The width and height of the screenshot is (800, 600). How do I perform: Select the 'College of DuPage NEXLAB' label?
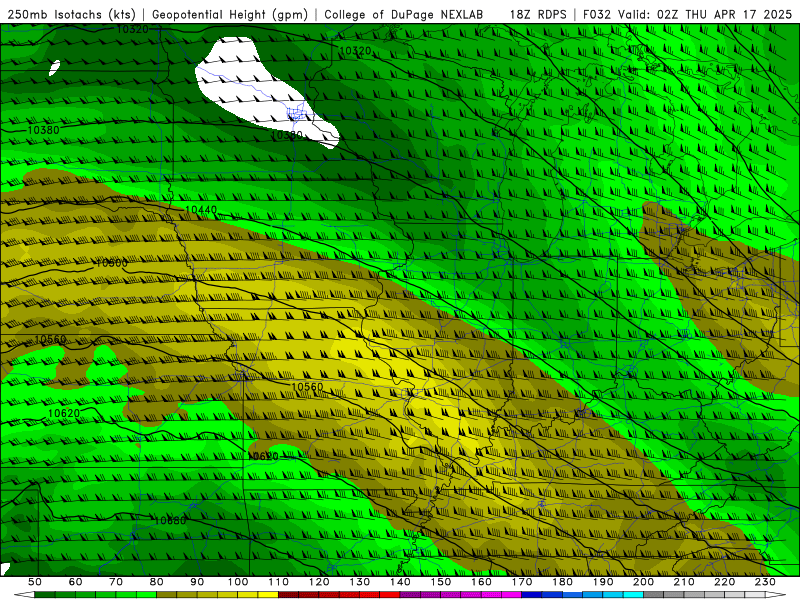tap(404, 14)
